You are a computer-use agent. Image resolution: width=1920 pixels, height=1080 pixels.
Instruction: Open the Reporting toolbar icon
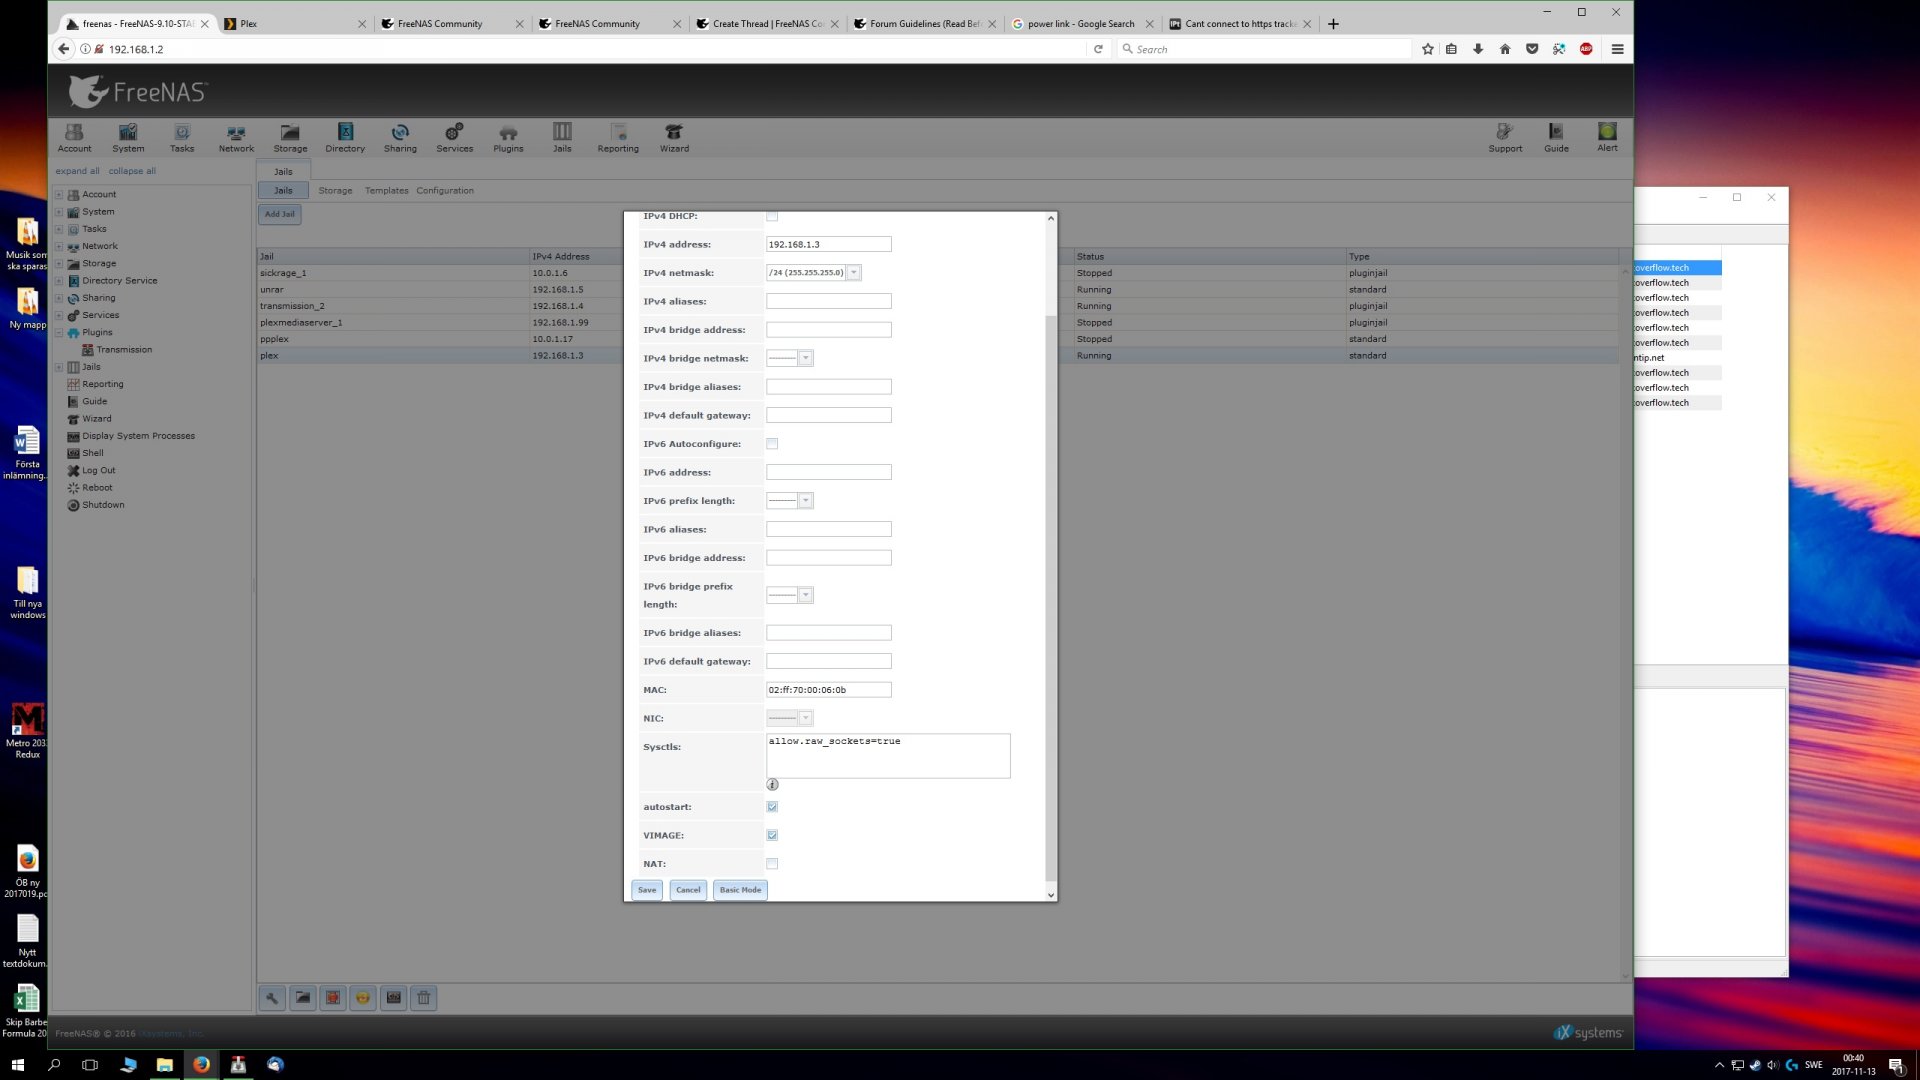coord(618,138)
